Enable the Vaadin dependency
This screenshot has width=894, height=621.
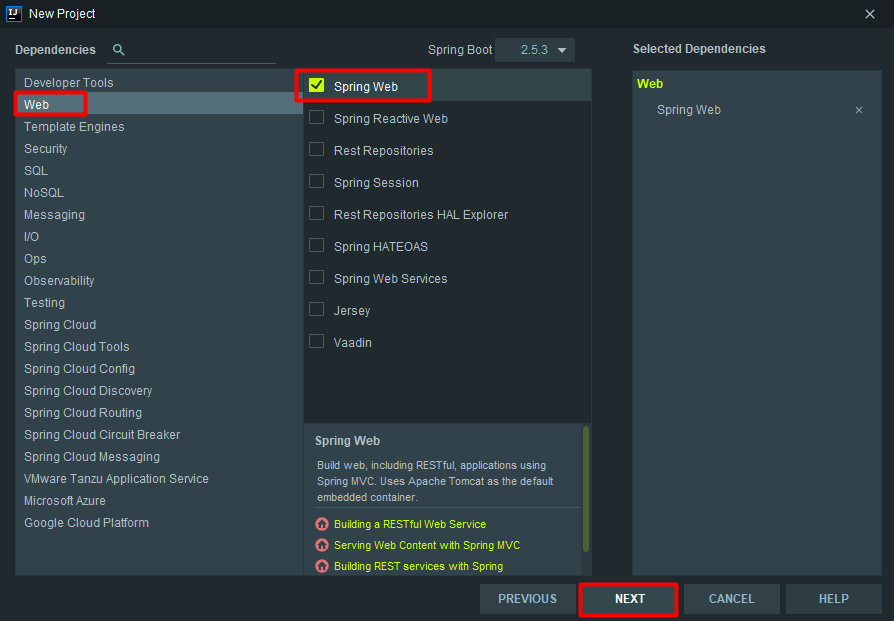click(316, 341)
